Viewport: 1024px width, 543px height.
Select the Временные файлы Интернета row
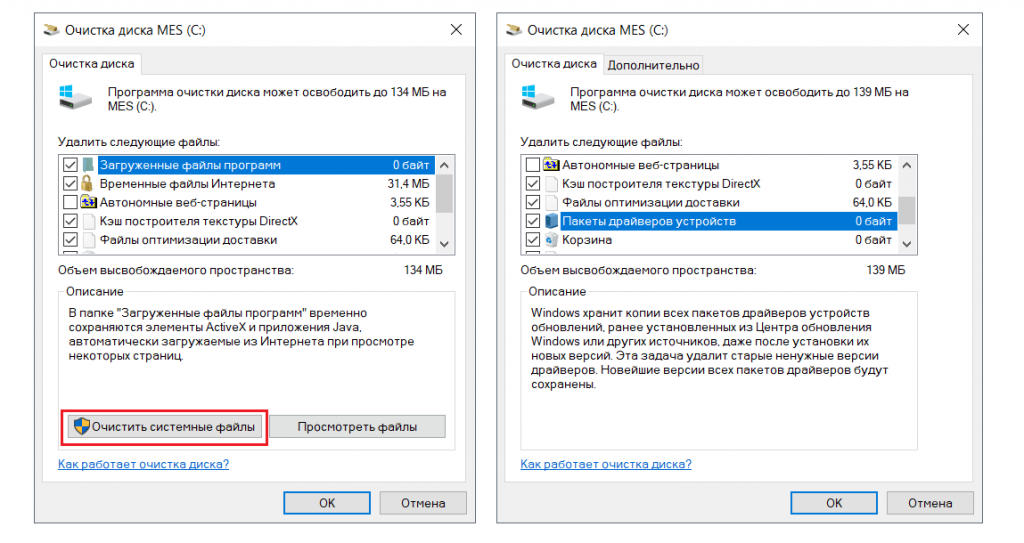coord(248,184)
